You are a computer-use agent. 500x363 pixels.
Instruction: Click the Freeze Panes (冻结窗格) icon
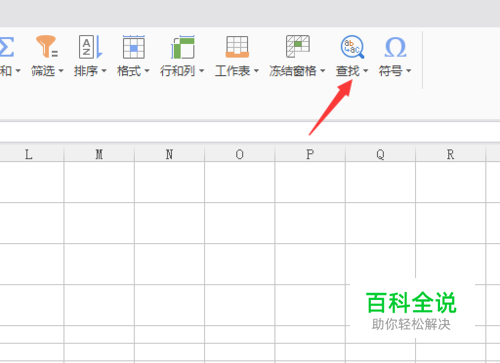click(298, 46)
